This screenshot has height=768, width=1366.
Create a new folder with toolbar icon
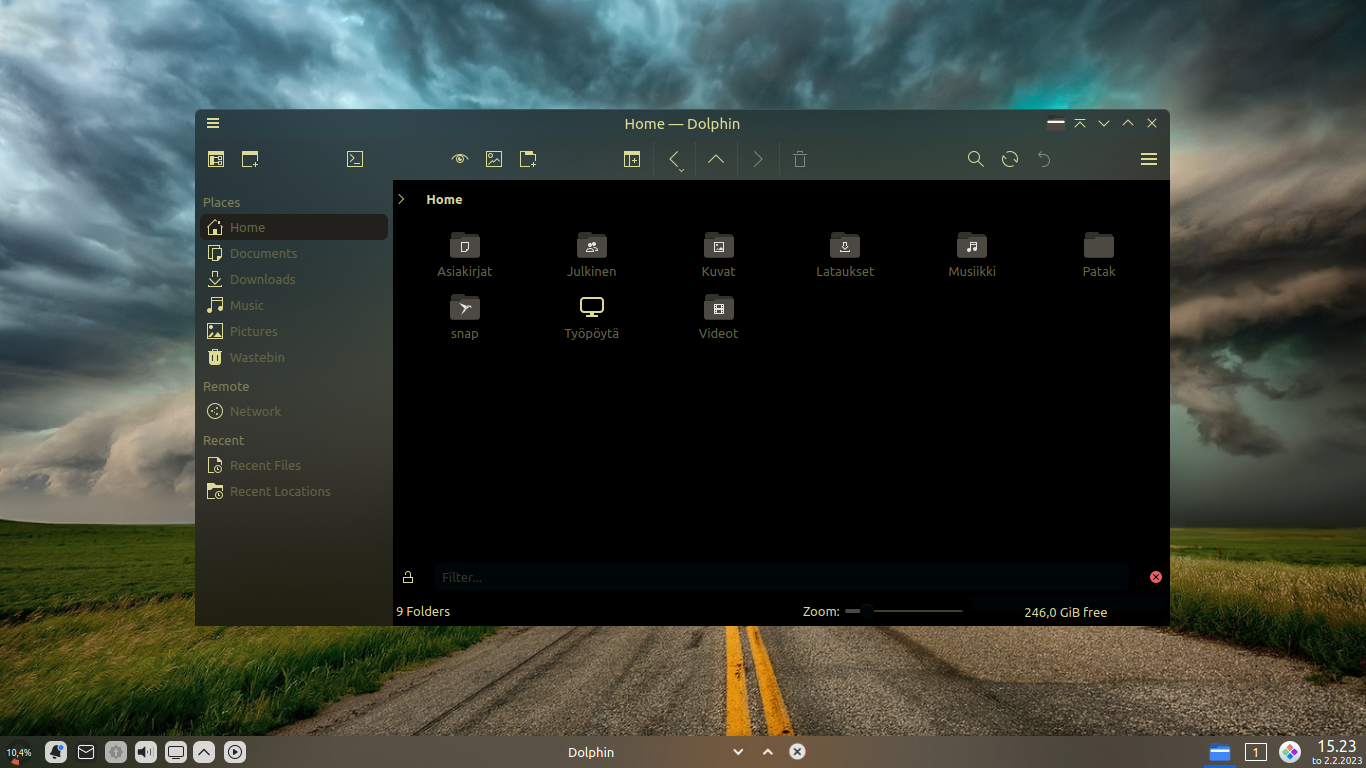pyautogui.click(x=528, y=159)
